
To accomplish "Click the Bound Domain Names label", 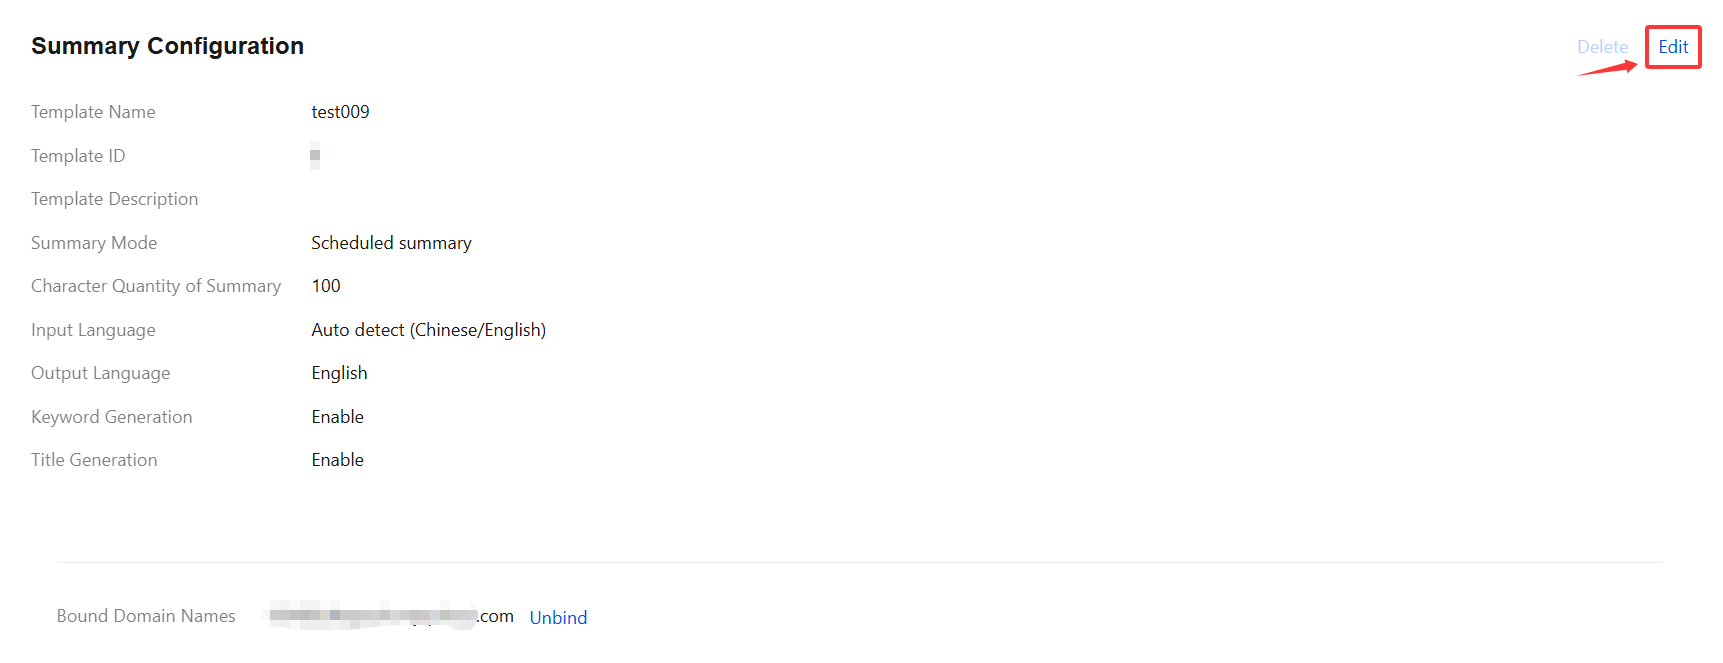I will point(146,616).
